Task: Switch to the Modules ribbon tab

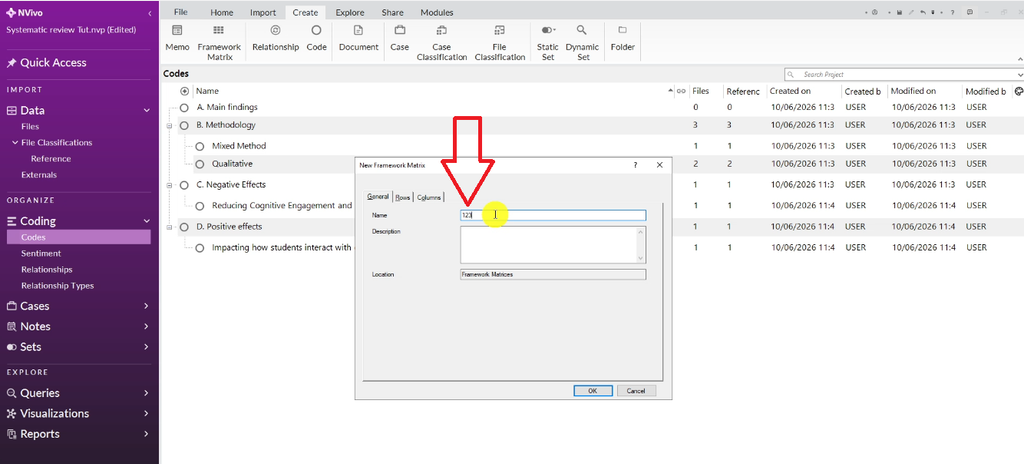Action: (437, 12)
